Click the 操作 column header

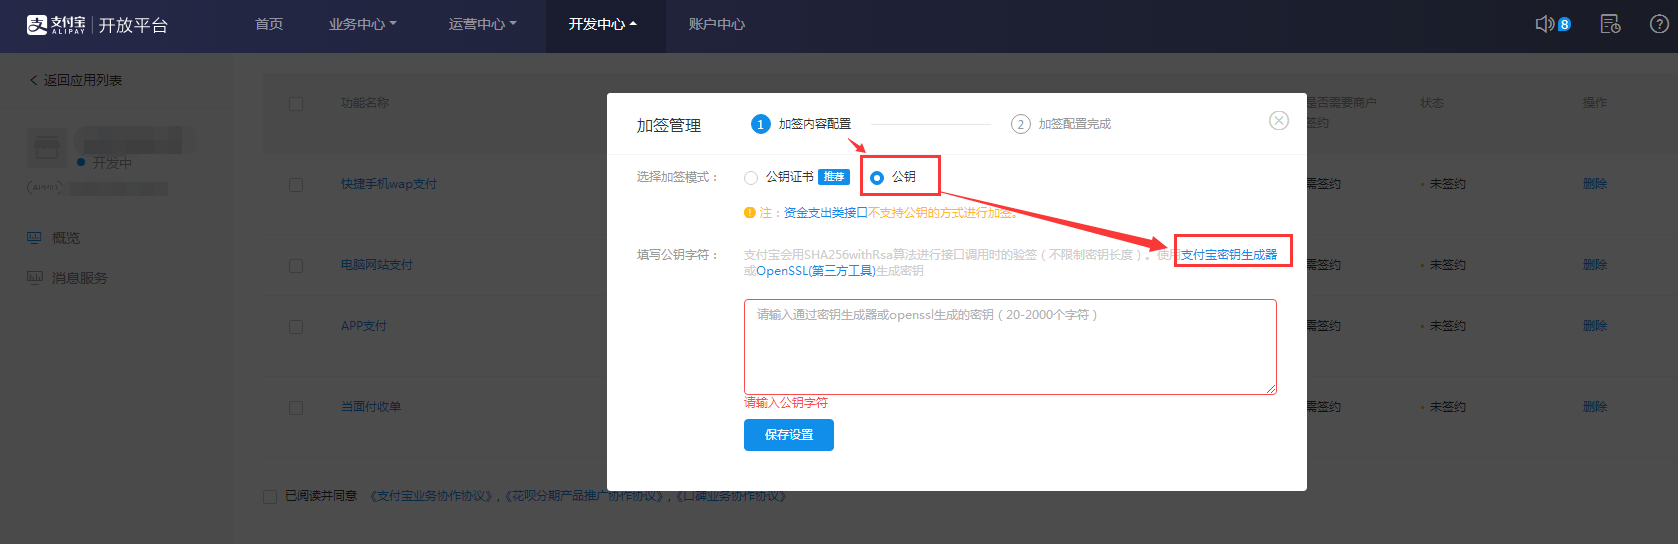1595,103
